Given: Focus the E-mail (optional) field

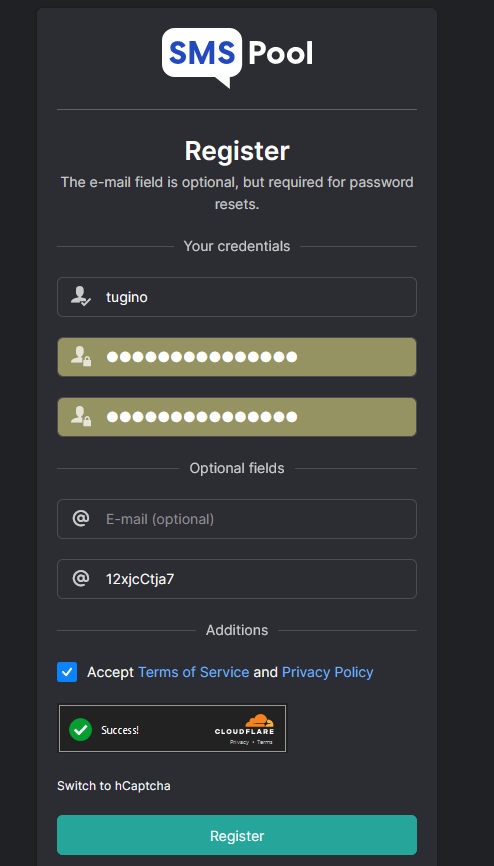Looking at the screenshot, I should 237,519.
